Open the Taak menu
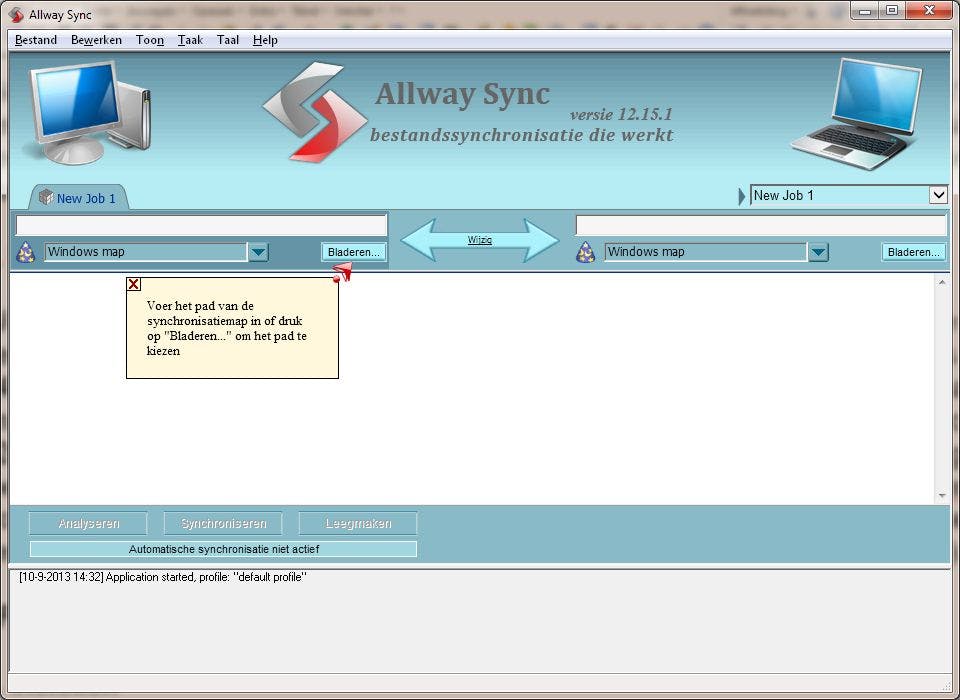 point(190,40)
